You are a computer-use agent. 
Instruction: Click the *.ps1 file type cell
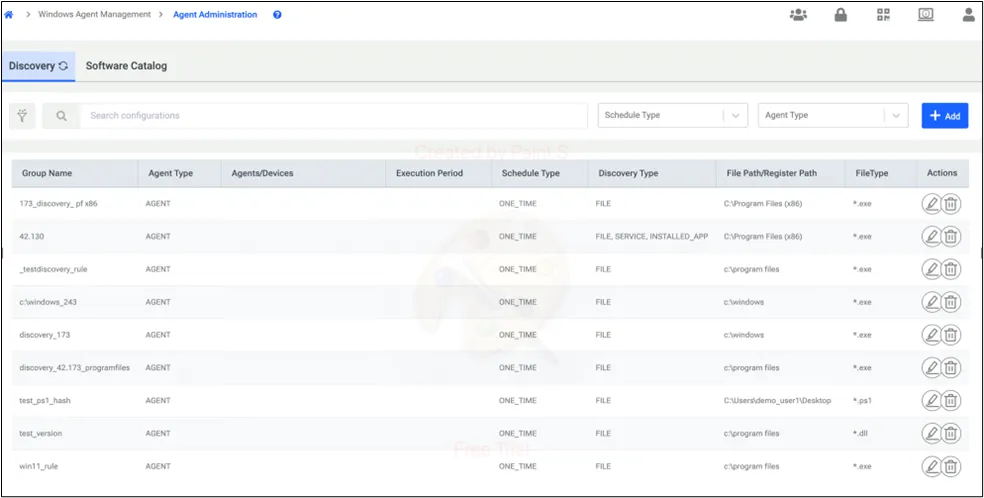tap(862, 400)
